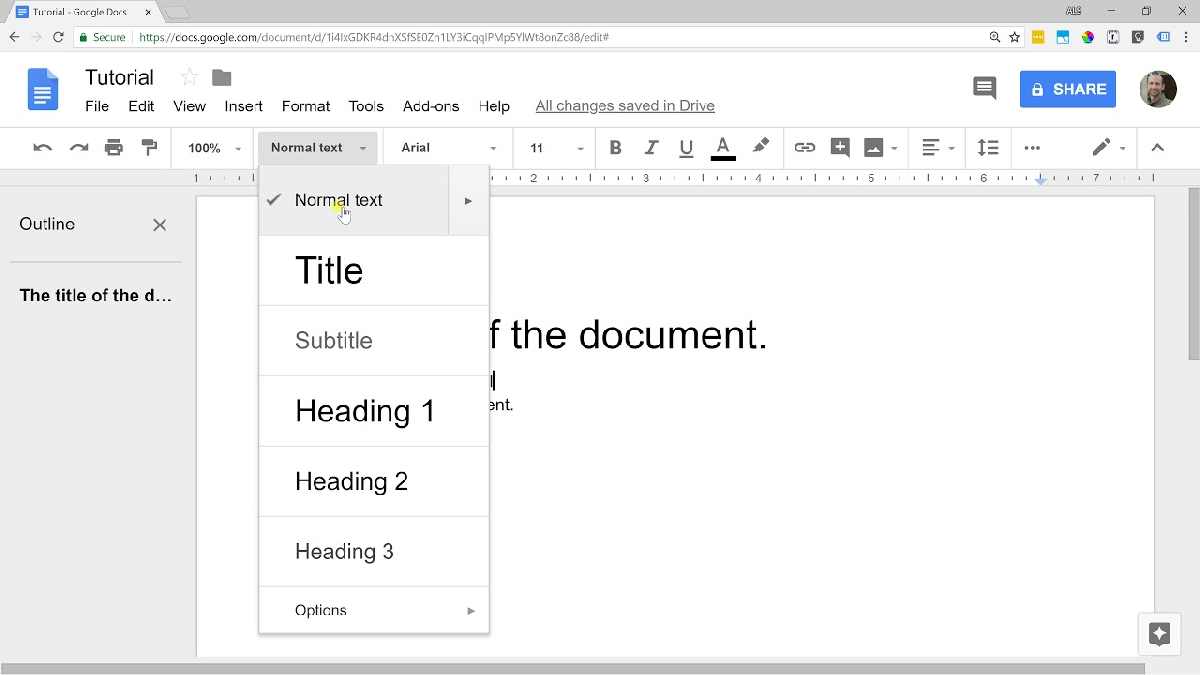
Task: Open the Options submenu in styles list
Action: 374,610
